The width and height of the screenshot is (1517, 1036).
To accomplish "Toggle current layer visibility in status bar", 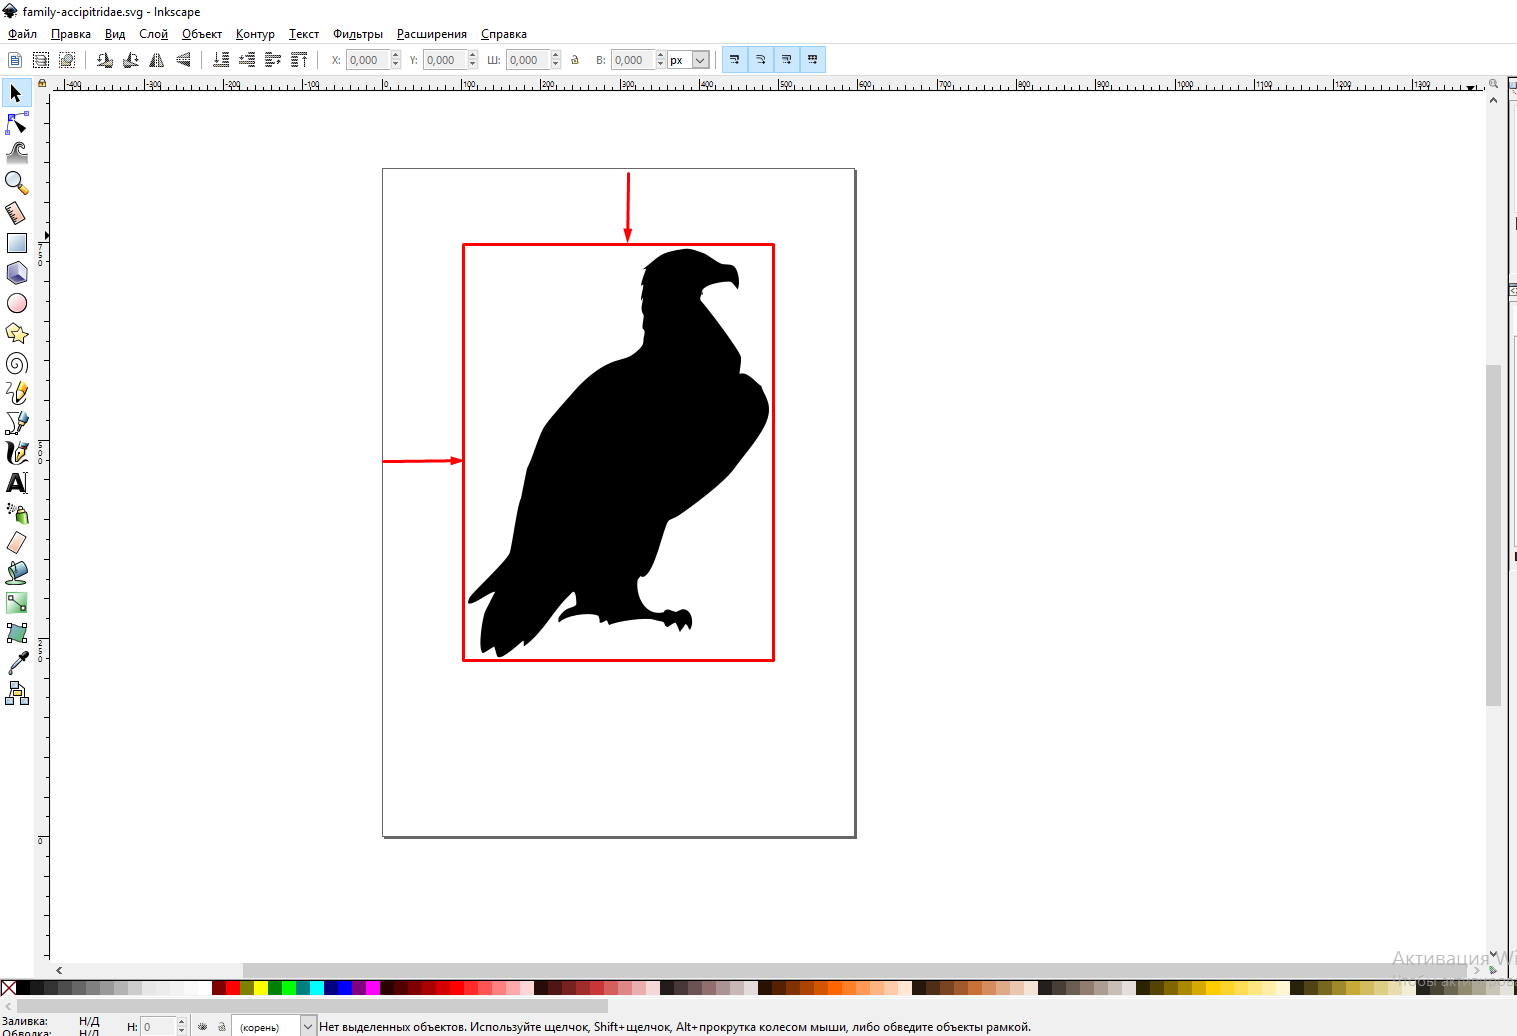I will (x=203, y=1026).
